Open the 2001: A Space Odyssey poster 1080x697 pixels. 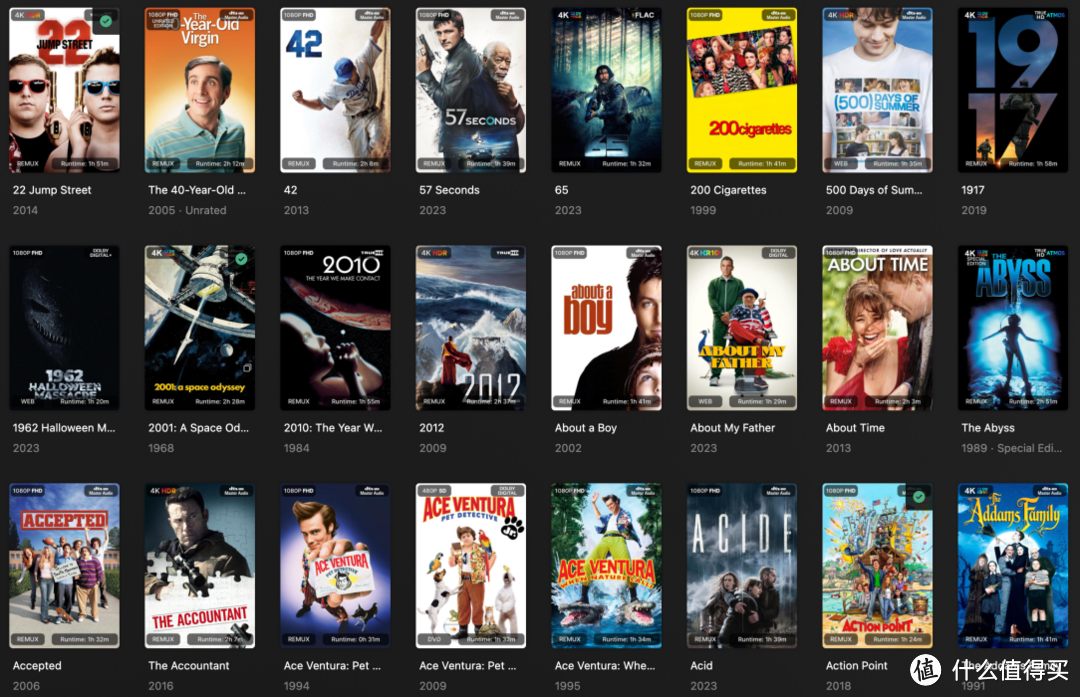(200, 328)
